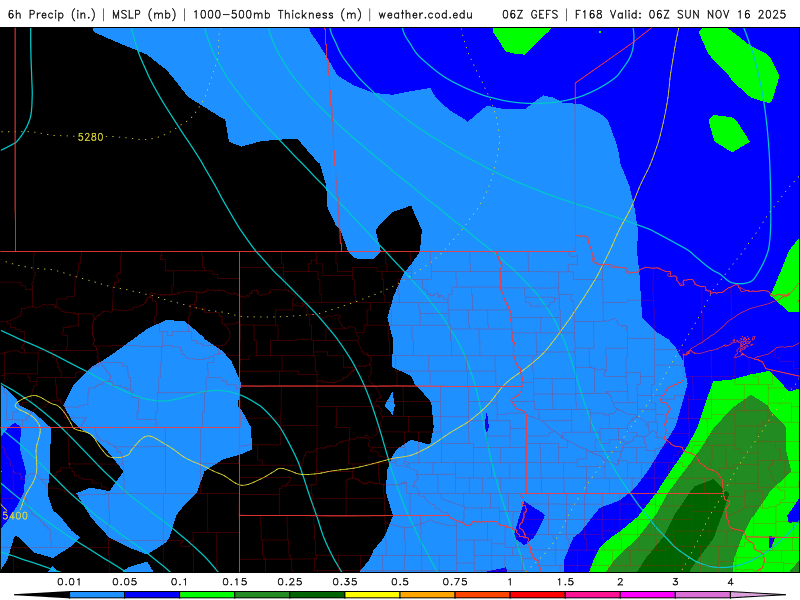The width and height of the screenshot is (800, 600).
Task: Click the '0.25' legend value
Action: click(290, 582)
